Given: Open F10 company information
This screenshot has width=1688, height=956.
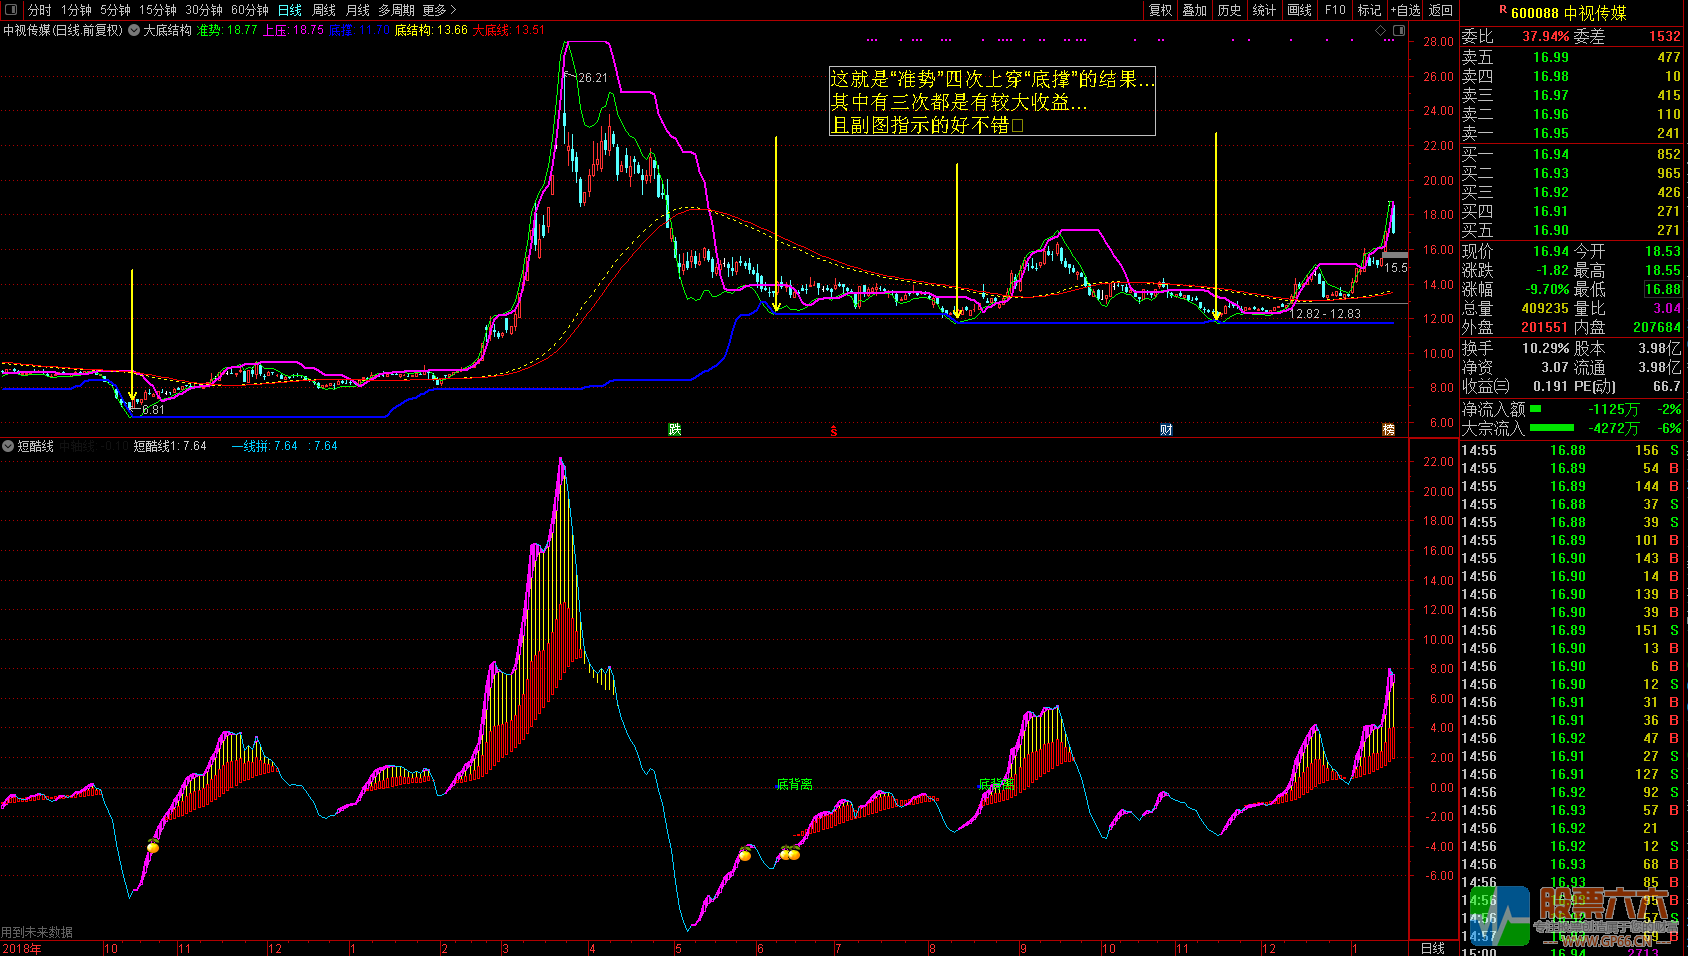Looking at the screenshot, I should [1335, 10].
